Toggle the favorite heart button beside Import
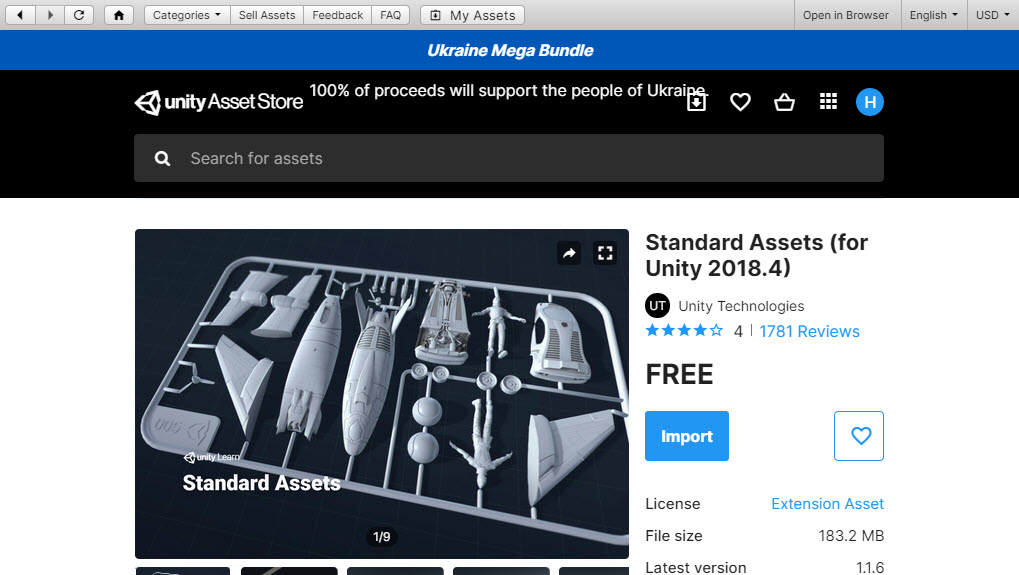 click(x=859, y=436)
